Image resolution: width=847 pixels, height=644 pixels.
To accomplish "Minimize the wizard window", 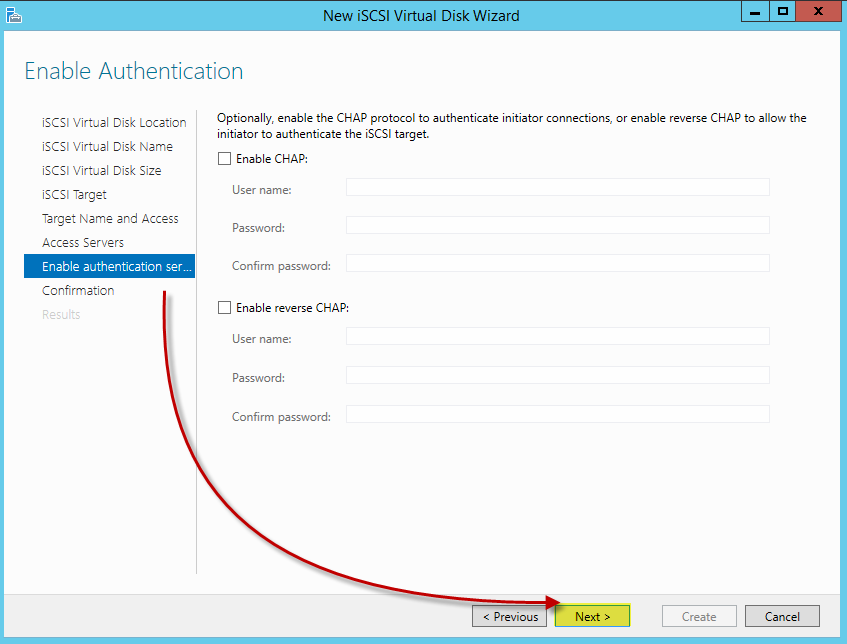I will click(755, 11).
